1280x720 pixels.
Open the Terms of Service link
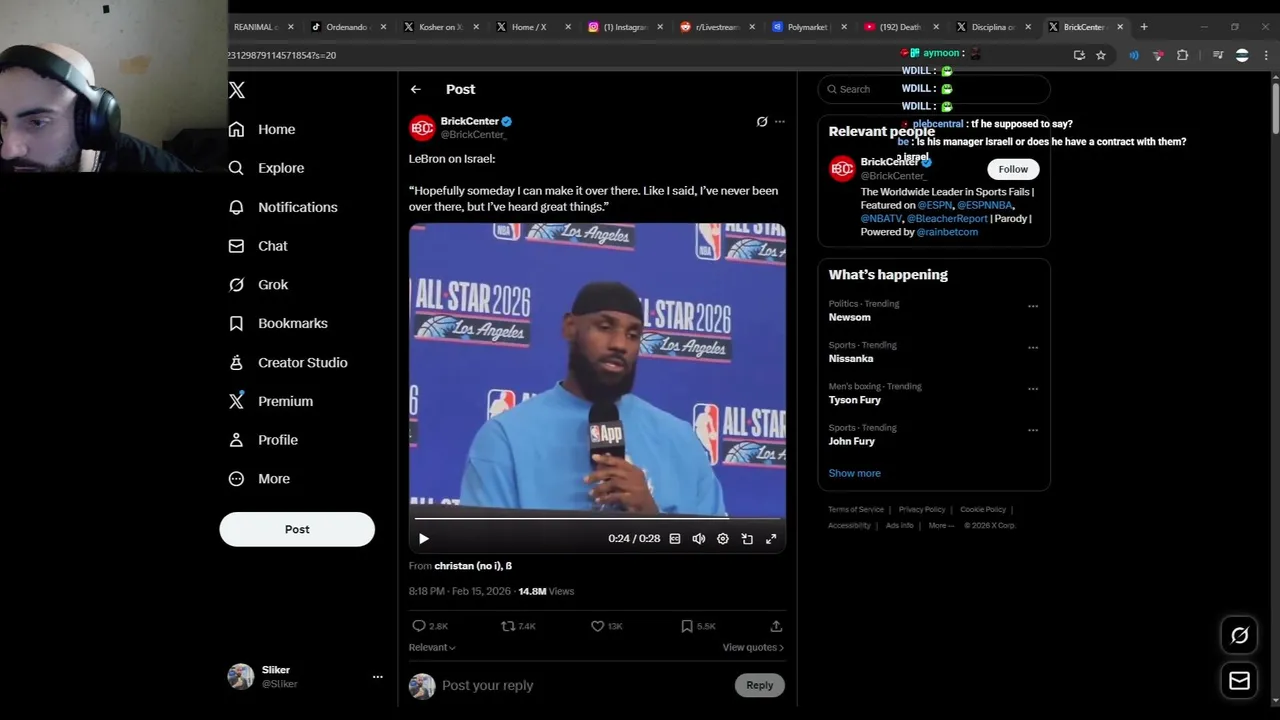pyautogui.click(x=856, y=510)
